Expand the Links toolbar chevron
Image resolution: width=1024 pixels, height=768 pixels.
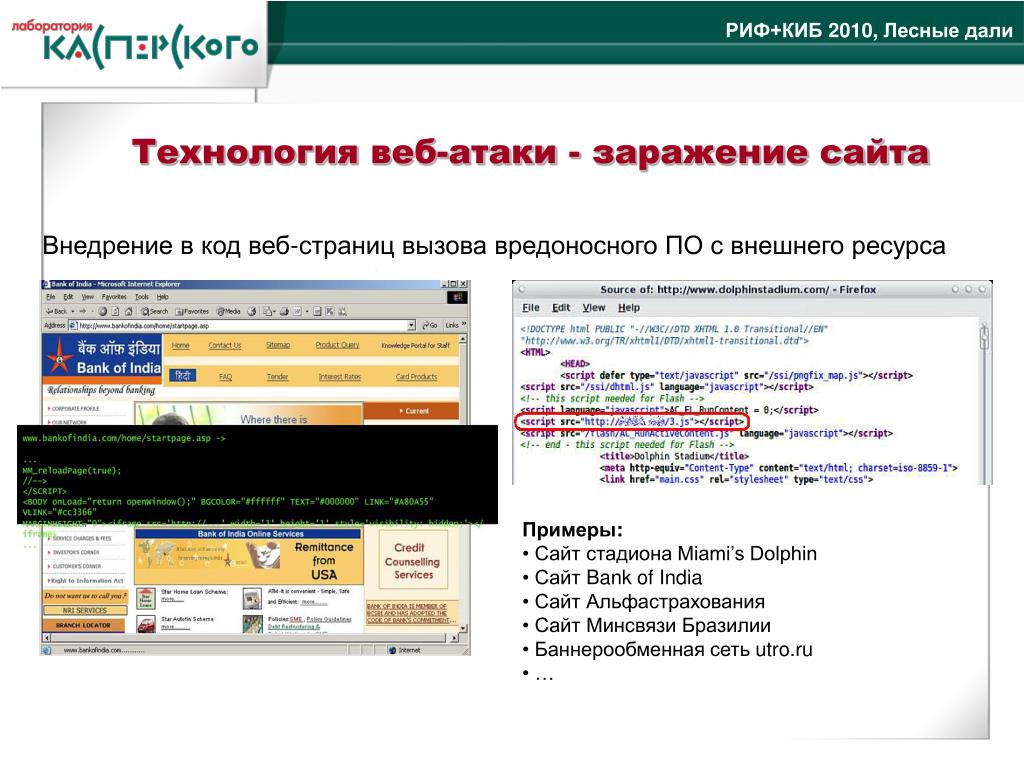point(464,324)
